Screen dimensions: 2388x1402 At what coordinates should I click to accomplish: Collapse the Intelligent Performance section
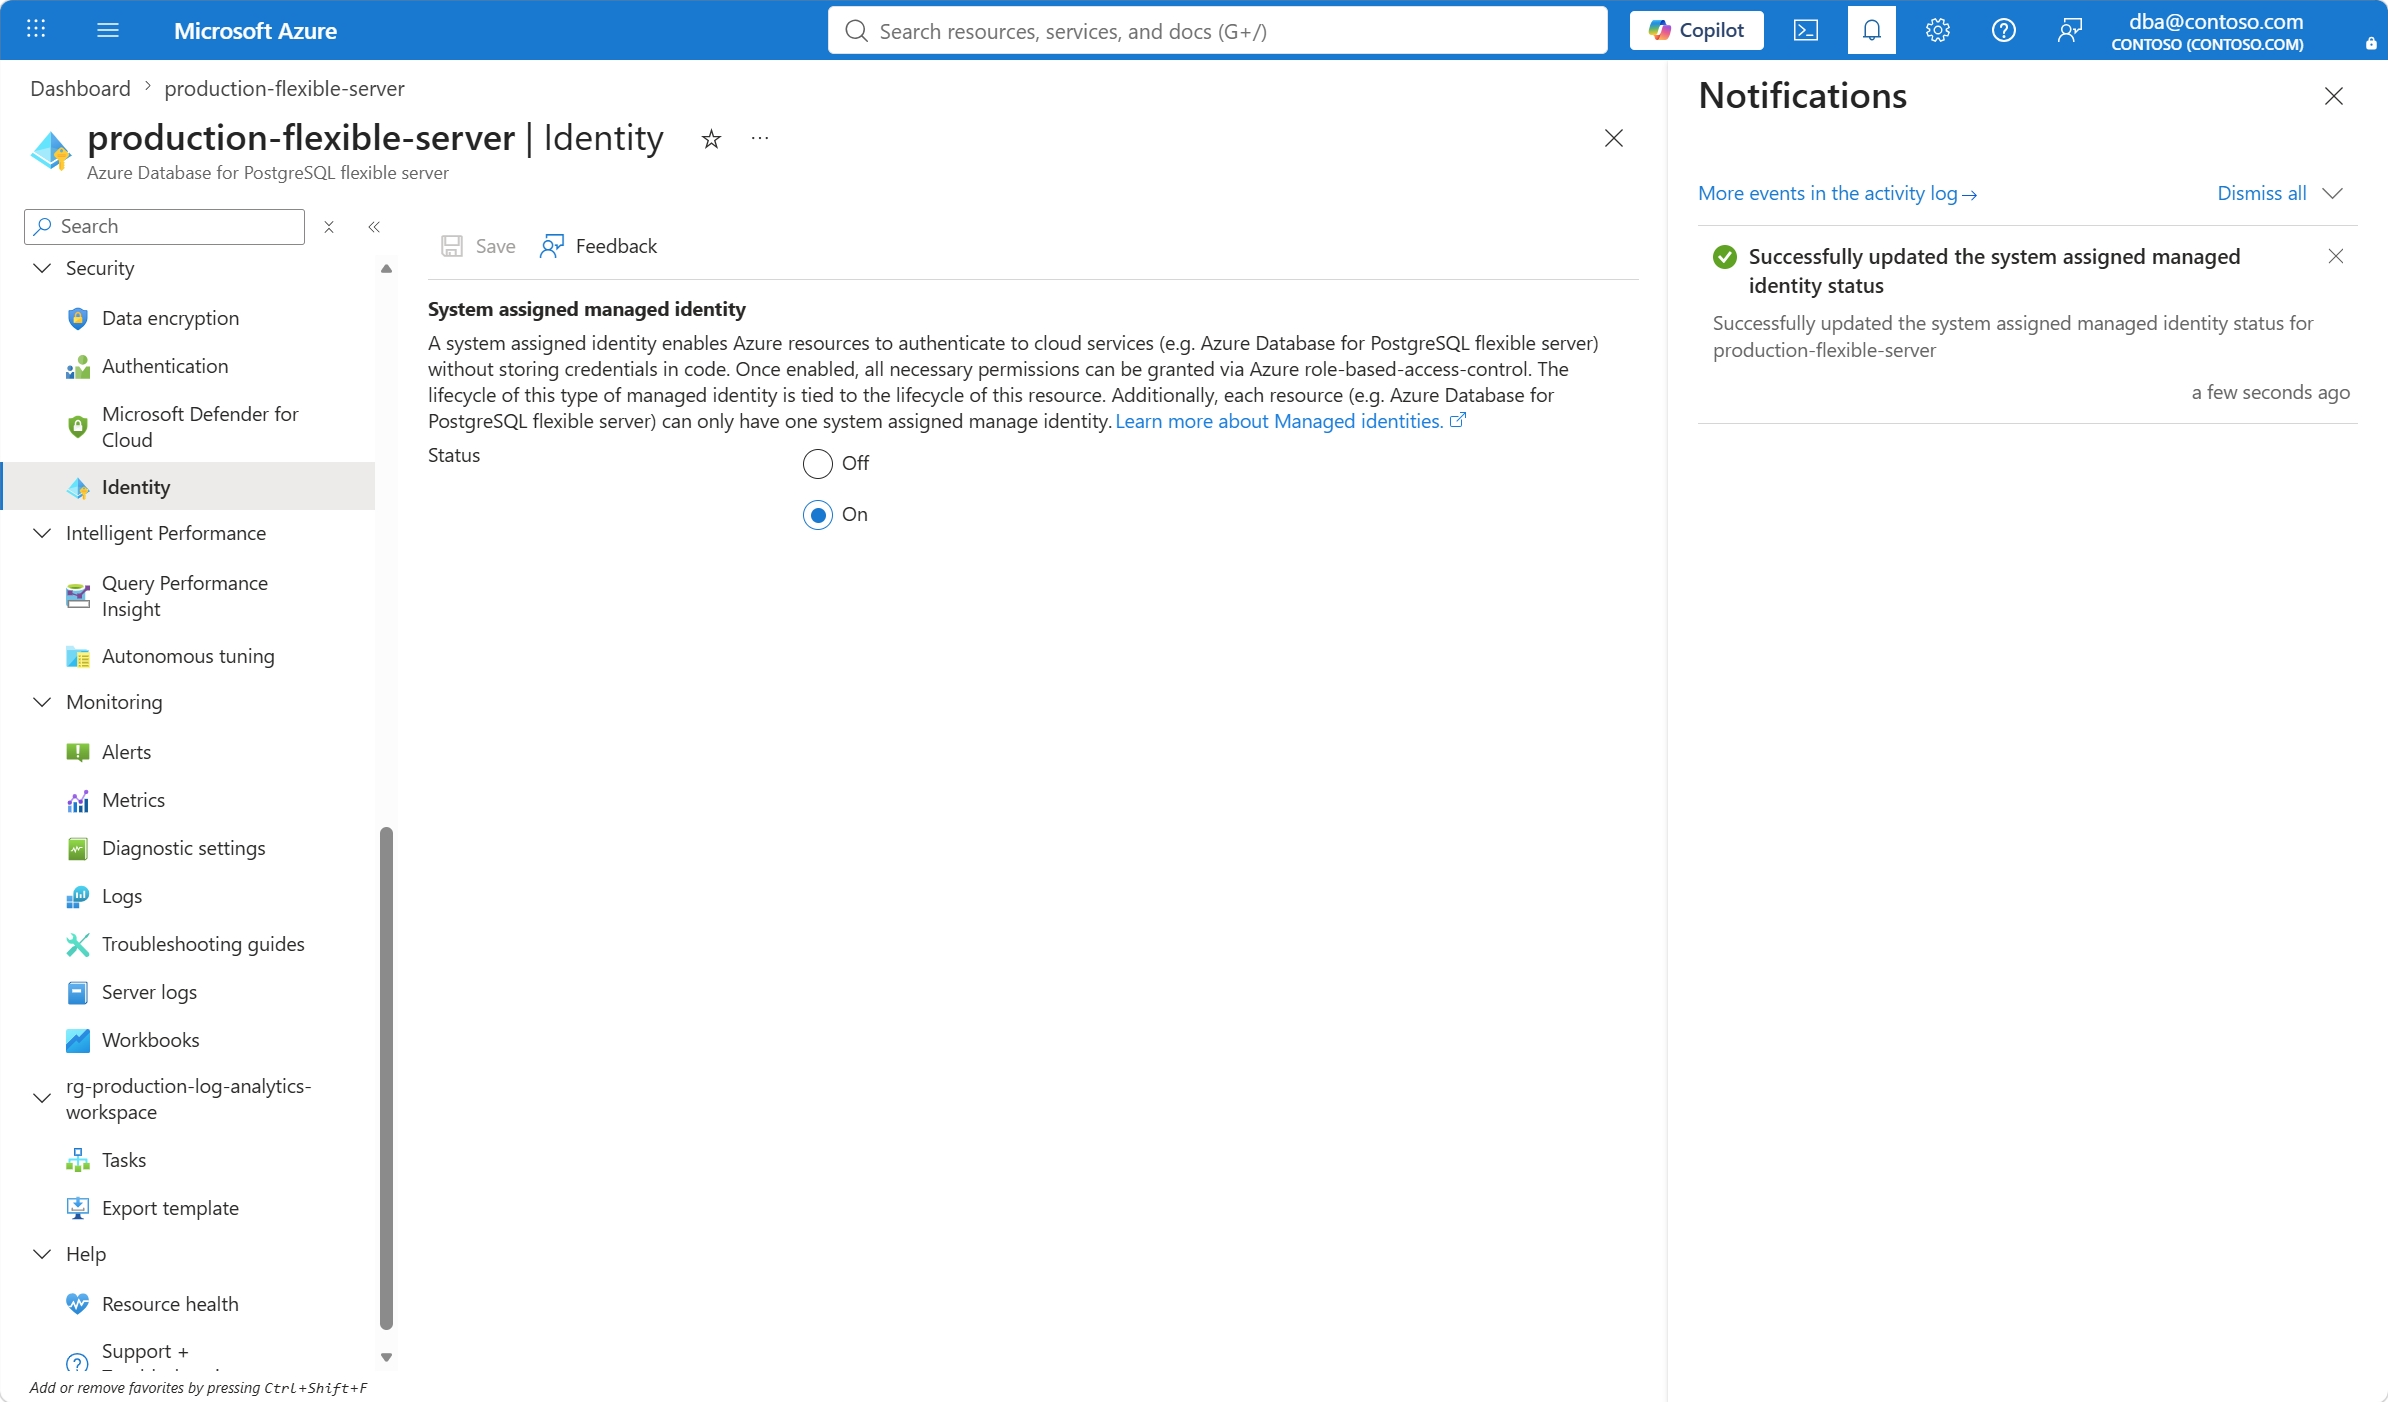click(x=42, y=533)
